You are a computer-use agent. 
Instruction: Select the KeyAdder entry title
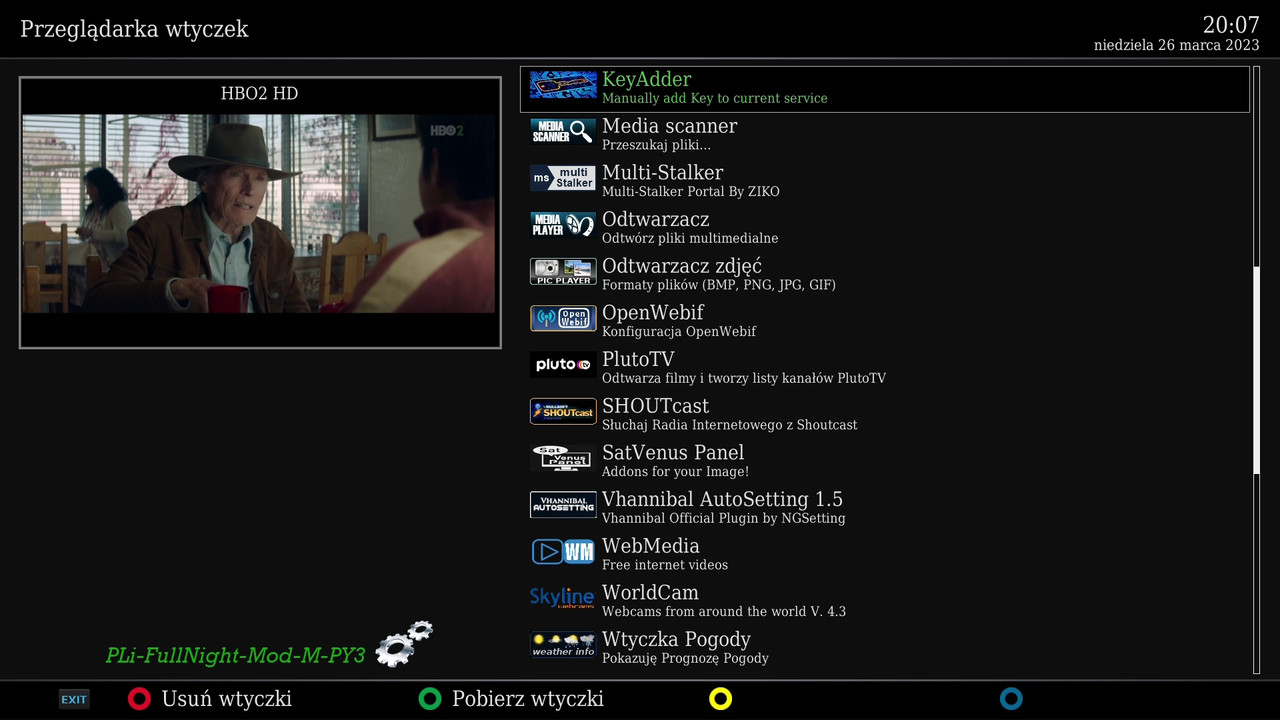click(x=646, y=80)
